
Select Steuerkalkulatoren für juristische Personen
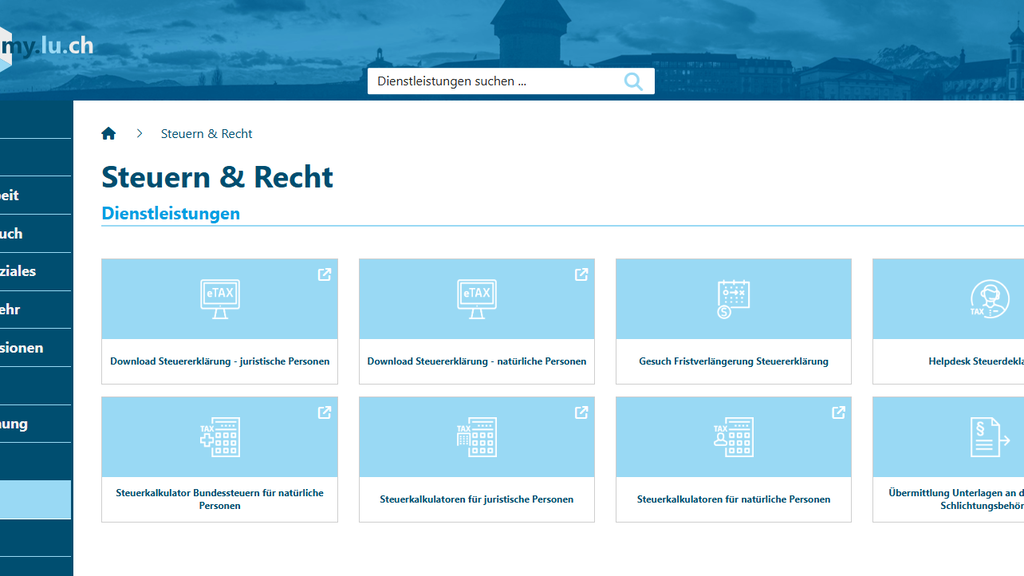(476, 499)
